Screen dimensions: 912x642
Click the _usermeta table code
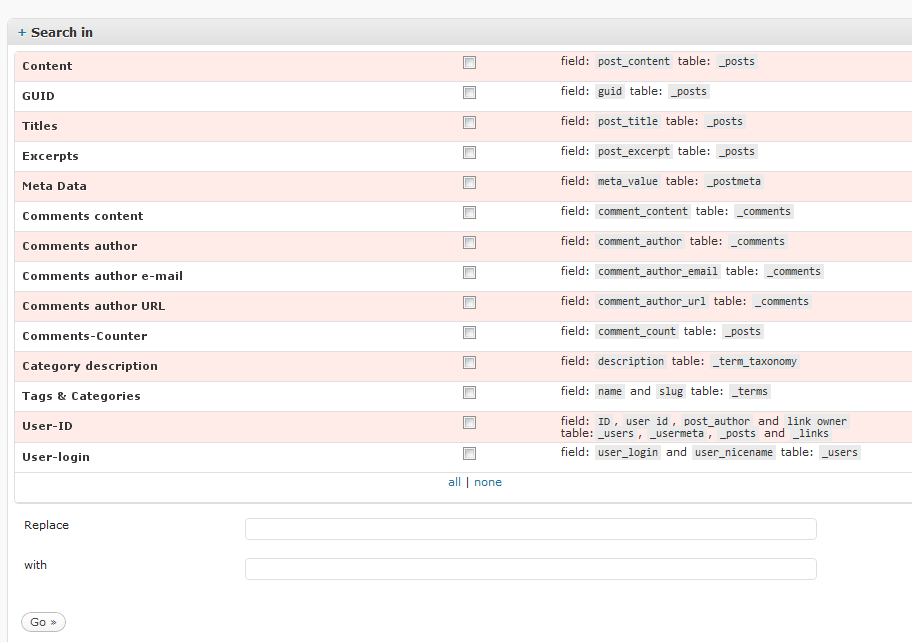676,434
